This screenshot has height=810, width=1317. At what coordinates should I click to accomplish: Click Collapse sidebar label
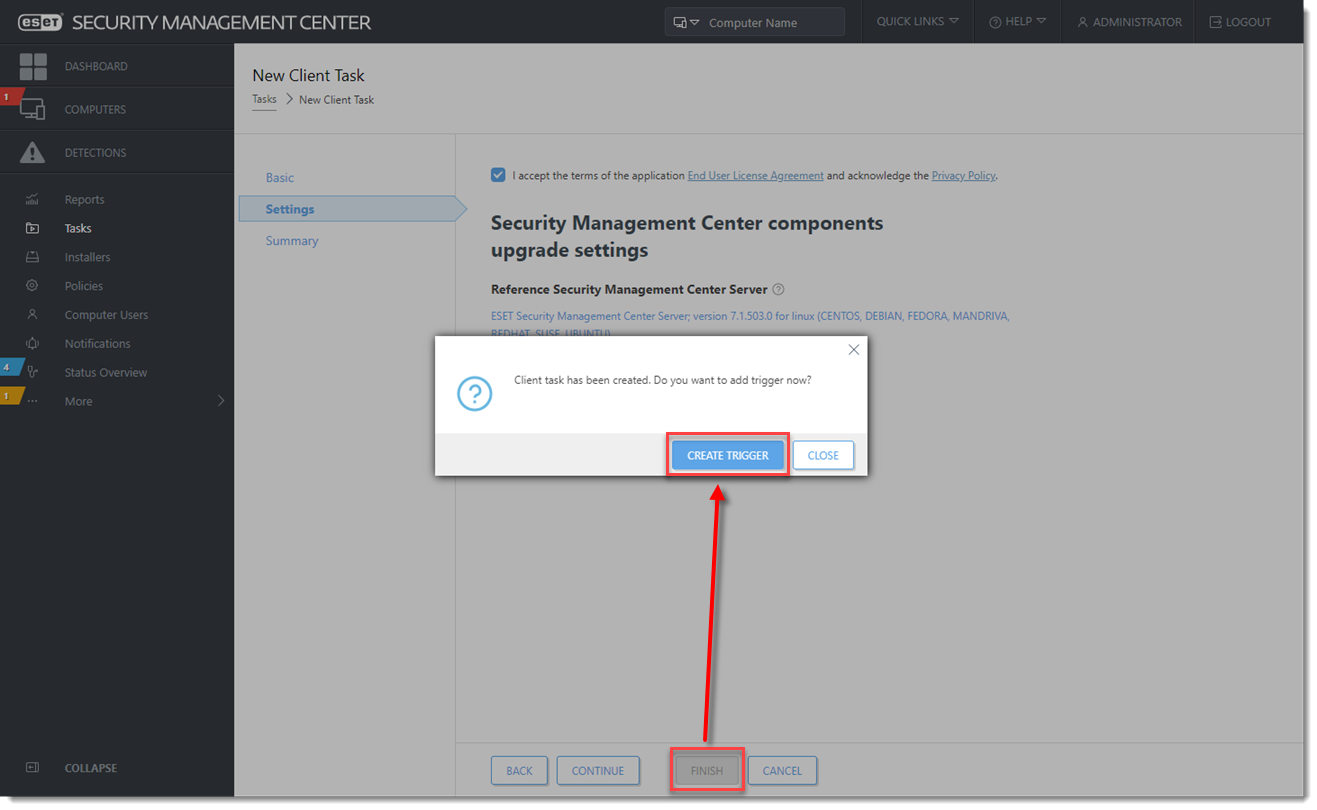click(x=91, y=768)
